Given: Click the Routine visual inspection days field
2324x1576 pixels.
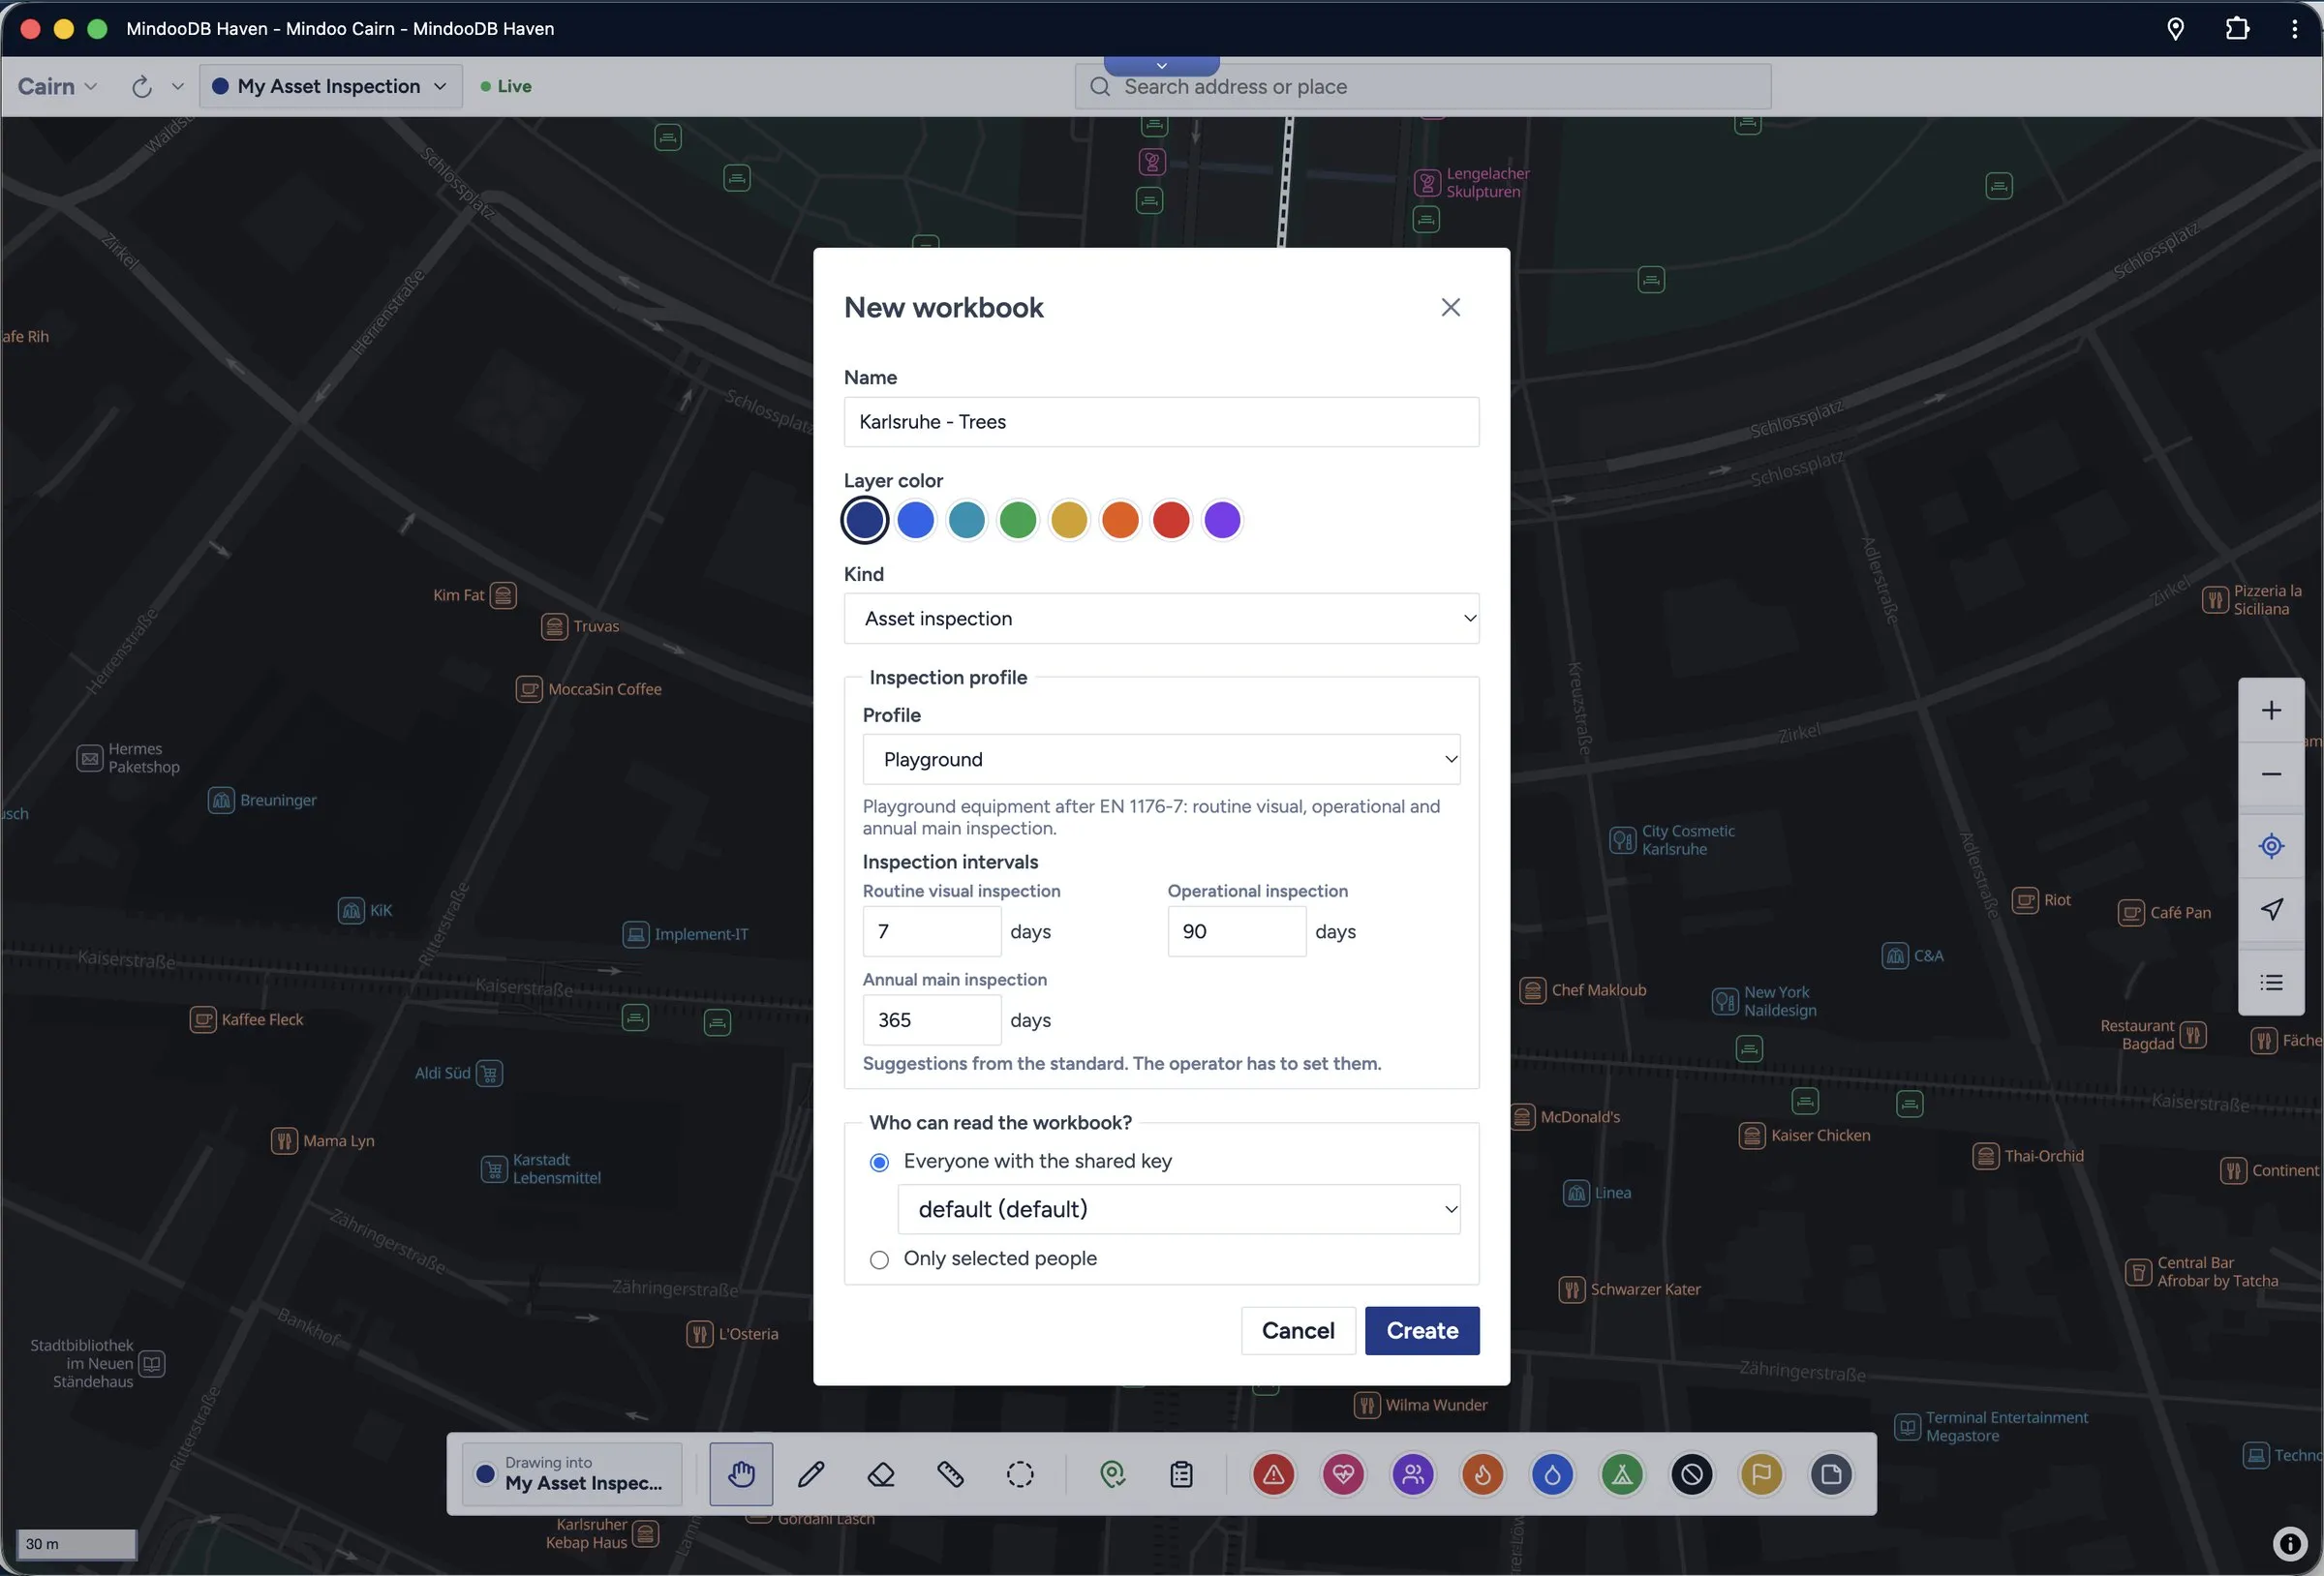Looking at the screenshot, I should pos(931,931).
